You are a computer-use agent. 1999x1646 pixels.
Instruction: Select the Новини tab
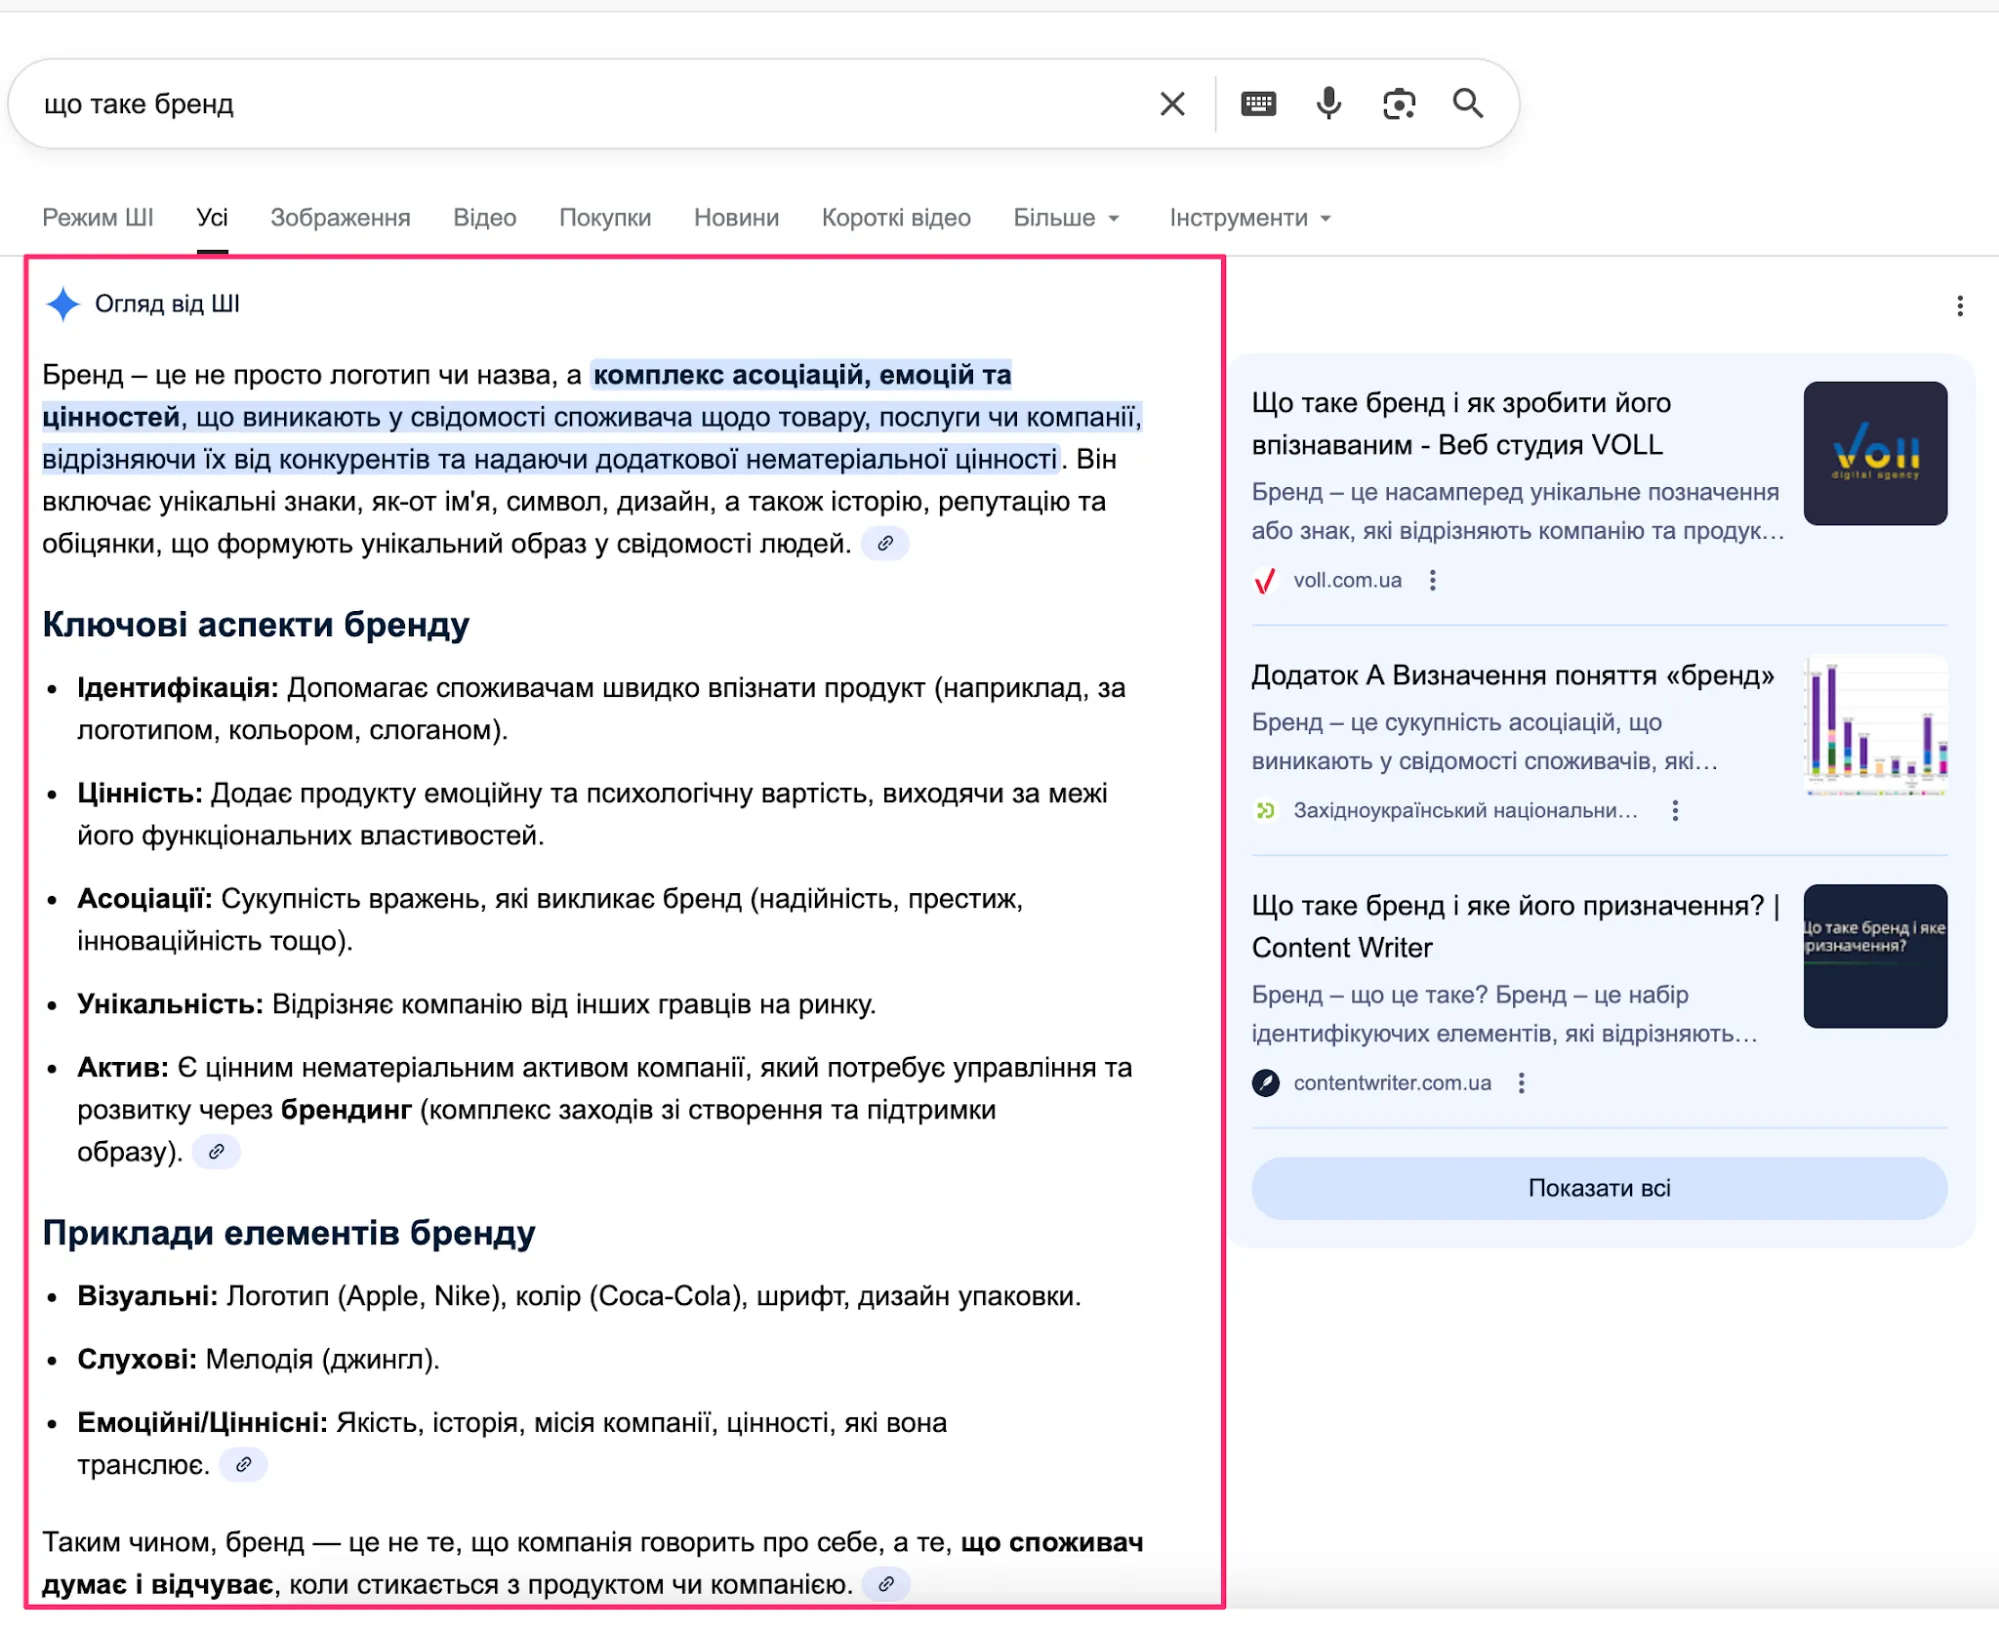pos(735,217)
